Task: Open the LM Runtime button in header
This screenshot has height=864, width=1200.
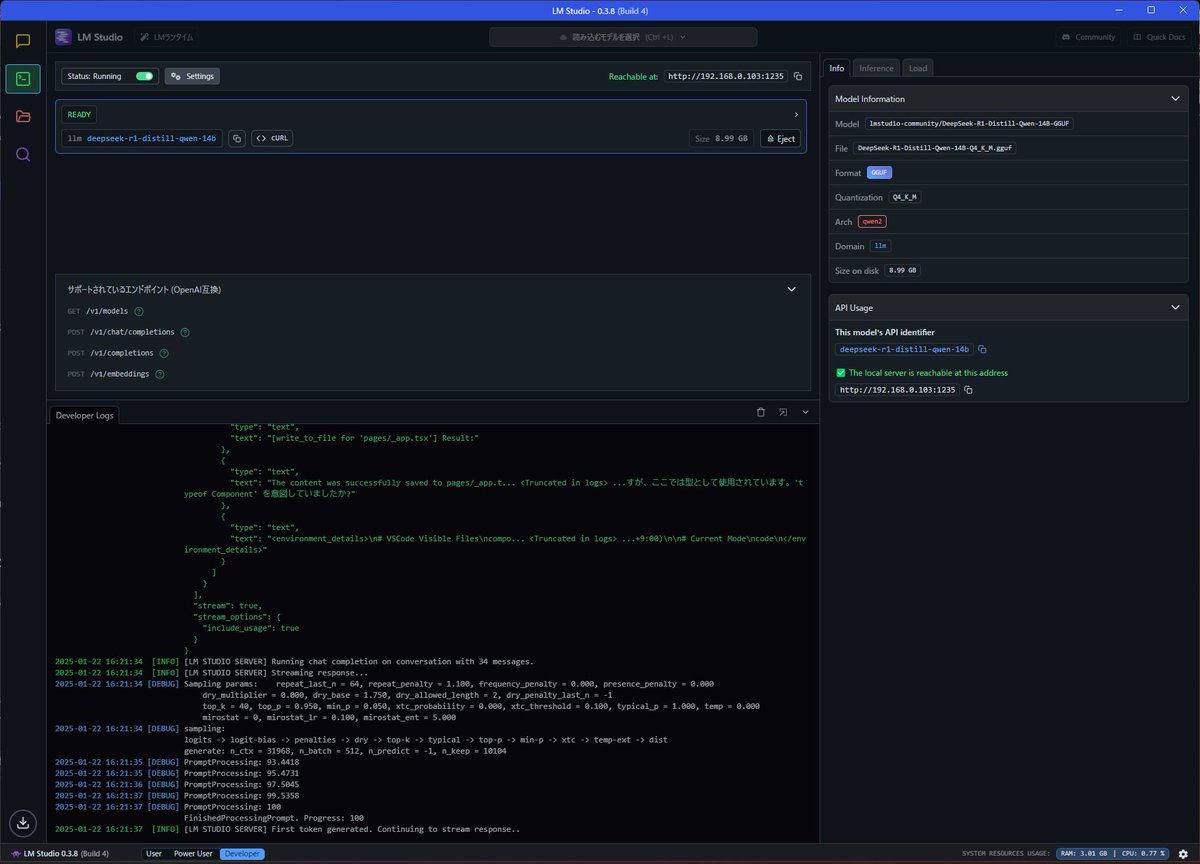Action: click(x=167, y=37)
